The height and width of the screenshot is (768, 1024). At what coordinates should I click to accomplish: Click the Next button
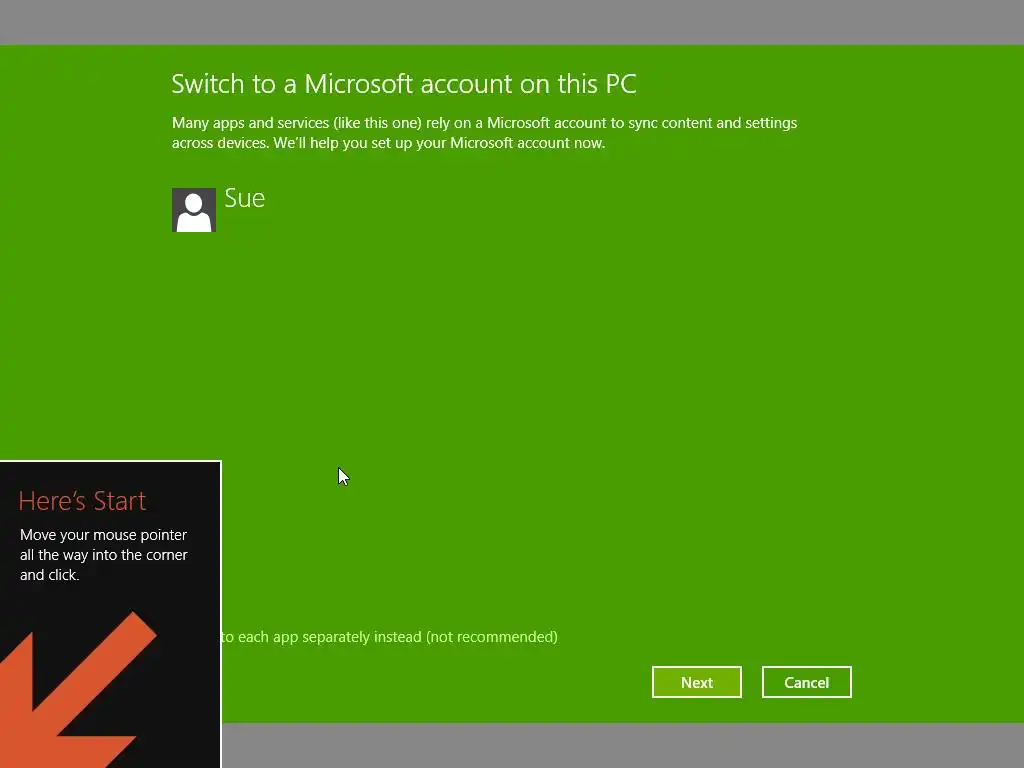696,682
